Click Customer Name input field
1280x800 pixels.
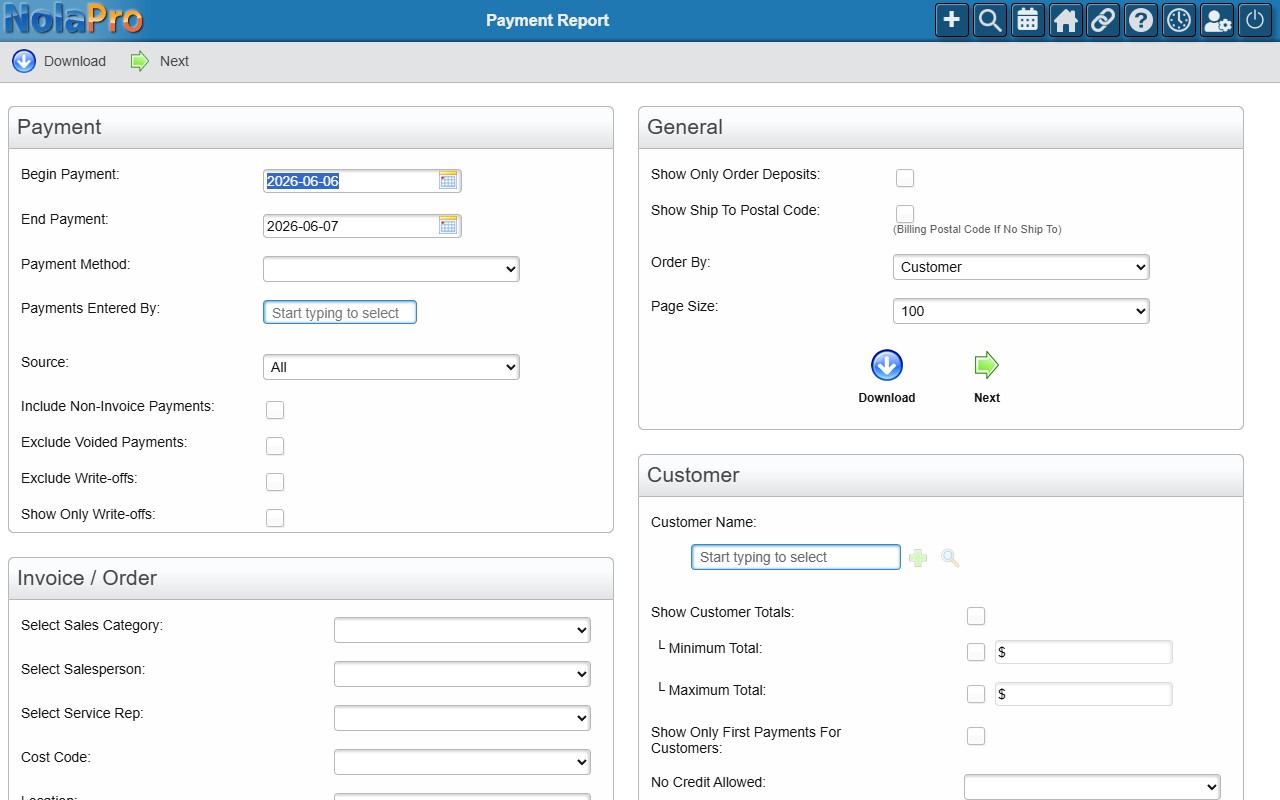(x=796, y=557)
